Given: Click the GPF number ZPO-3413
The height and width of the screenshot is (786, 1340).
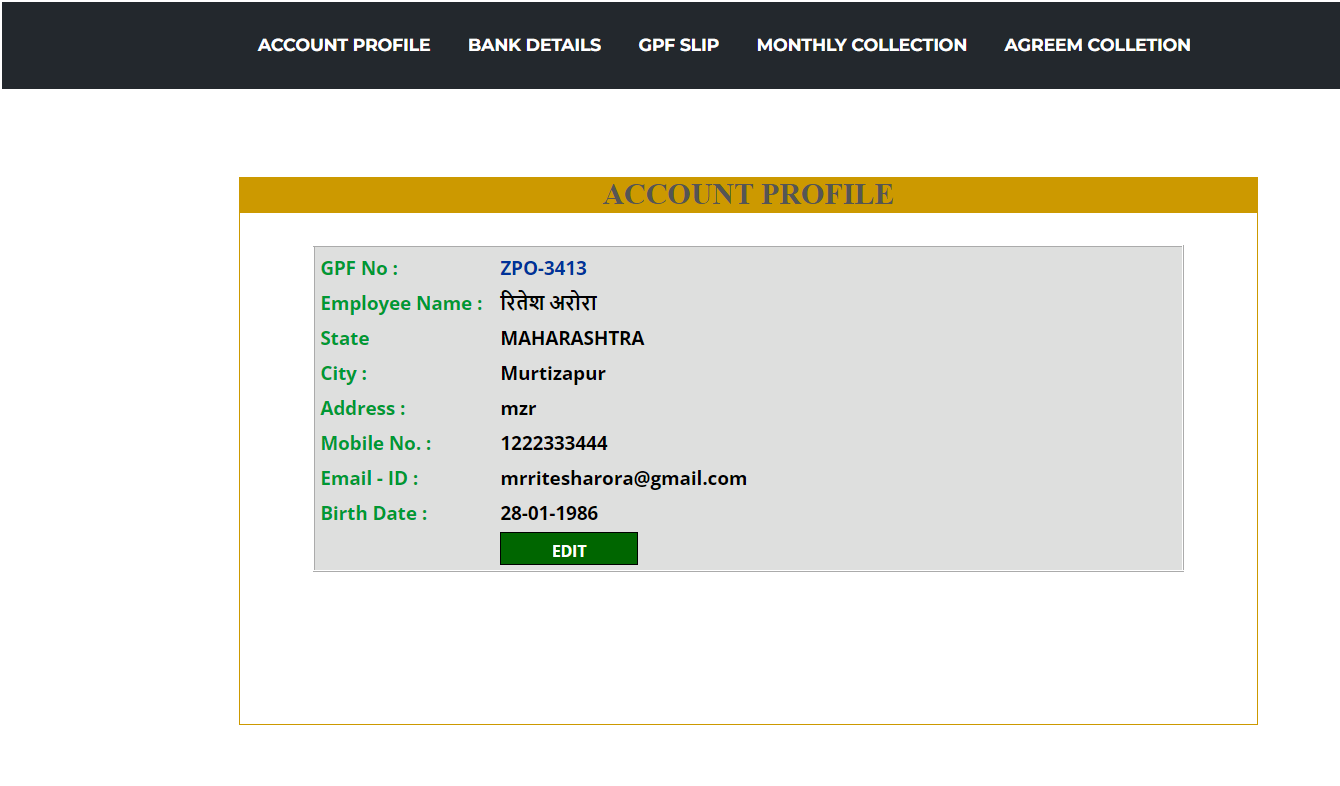Looking at the screenshot, I should [x=543, y=268].
